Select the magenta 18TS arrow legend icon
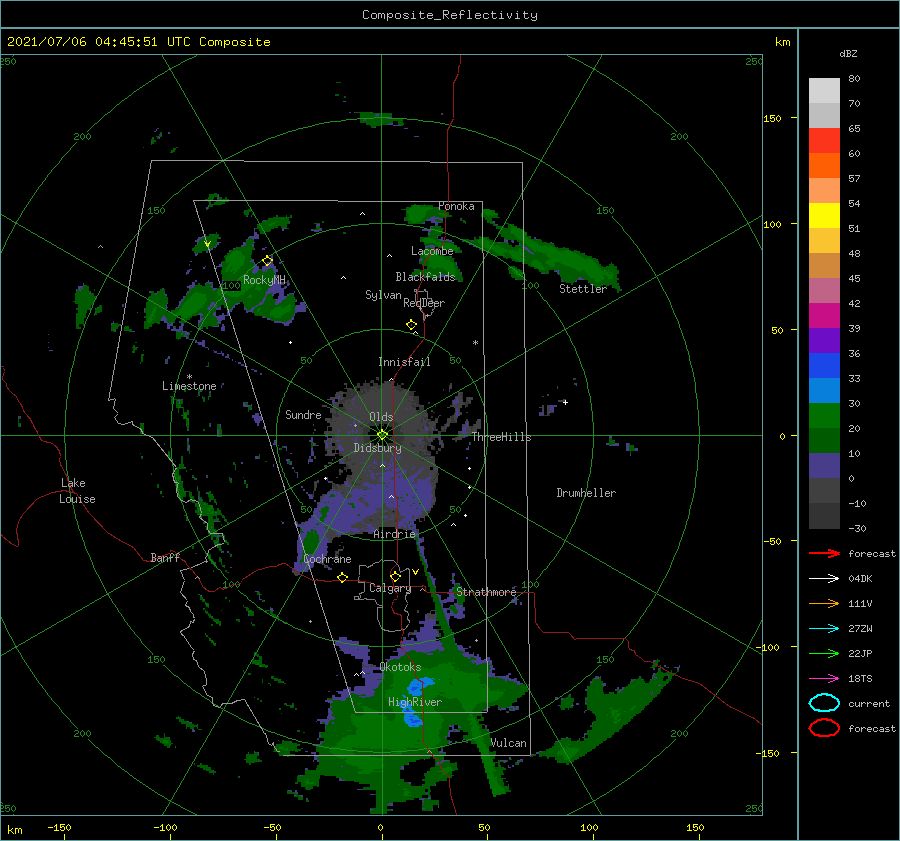Viewport: 900px width, 841px height. pyautogui.click(x=824, y=679)
